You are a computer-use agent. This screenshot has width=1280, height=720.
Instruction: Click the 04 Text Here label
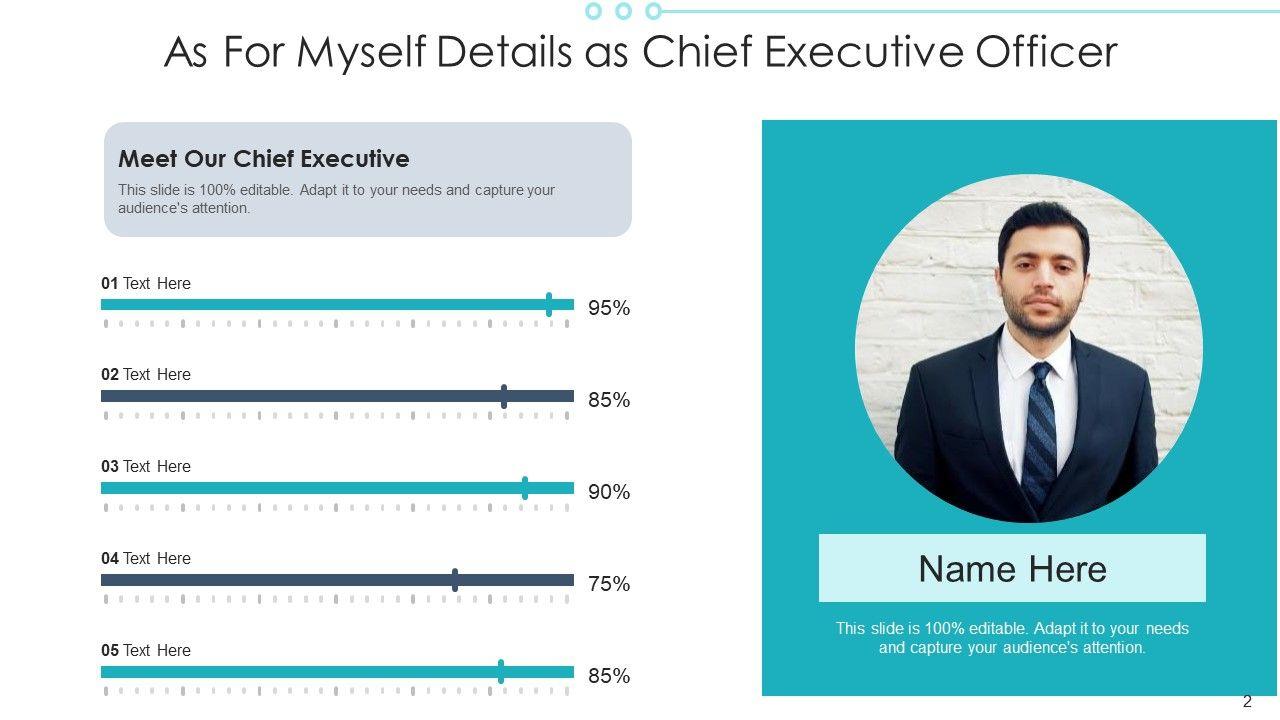146,559
